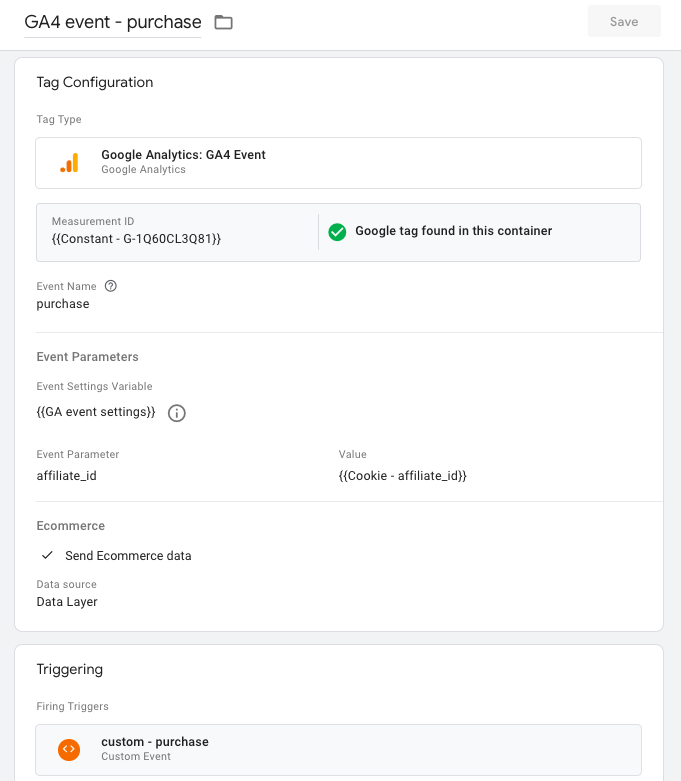Click Google tag found in this container text
Viewport: 681px width, 781px height.
(453, 231)
